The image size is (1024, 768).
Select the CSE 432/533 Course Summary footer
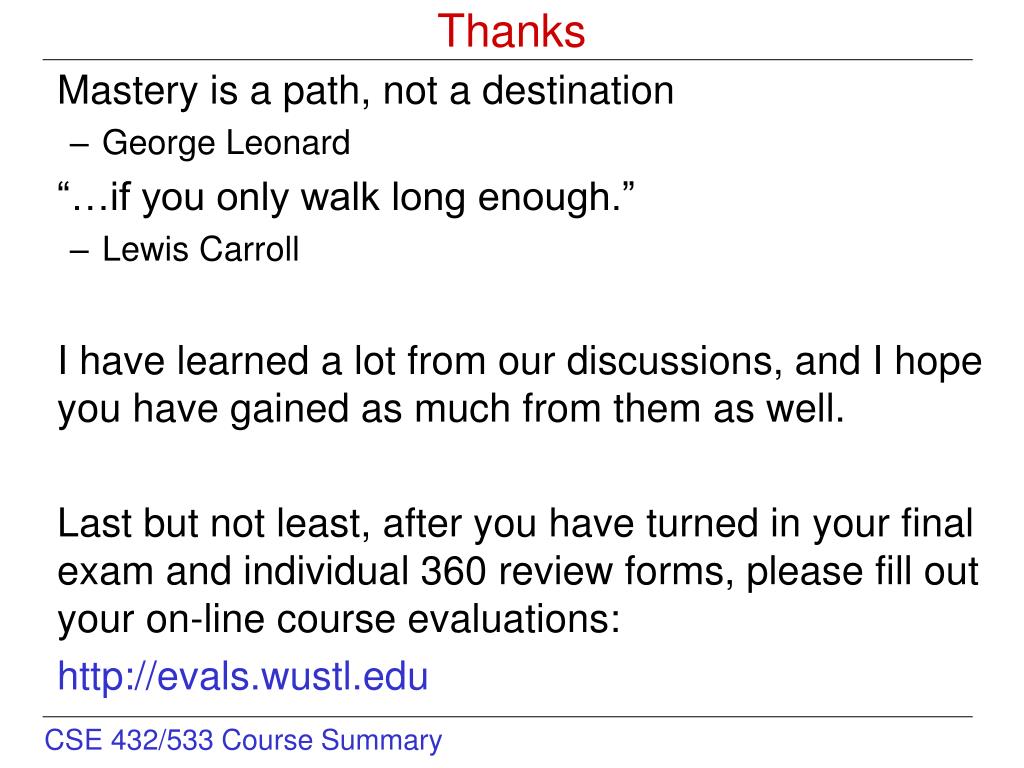[x=243, y=741]
